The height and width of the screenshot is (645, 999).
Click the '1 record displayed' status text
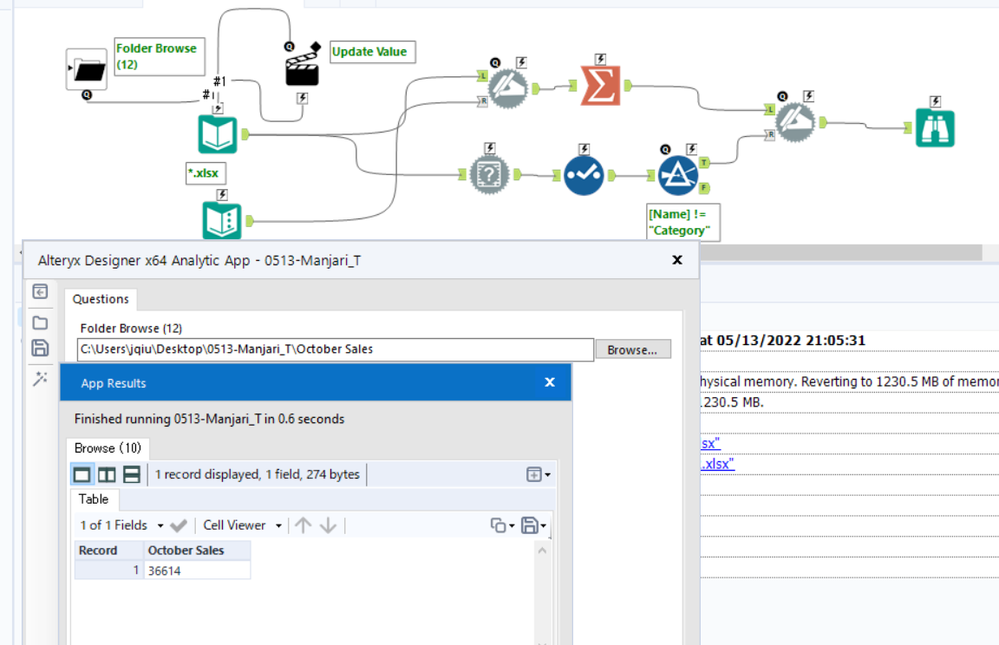[x=257, y=474]
